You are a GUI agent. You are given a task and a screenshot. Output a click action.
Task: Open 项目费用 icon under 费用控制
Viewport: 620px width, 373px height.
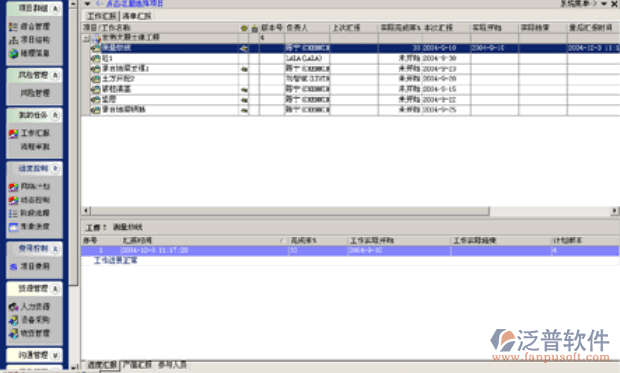click(13, 267)
